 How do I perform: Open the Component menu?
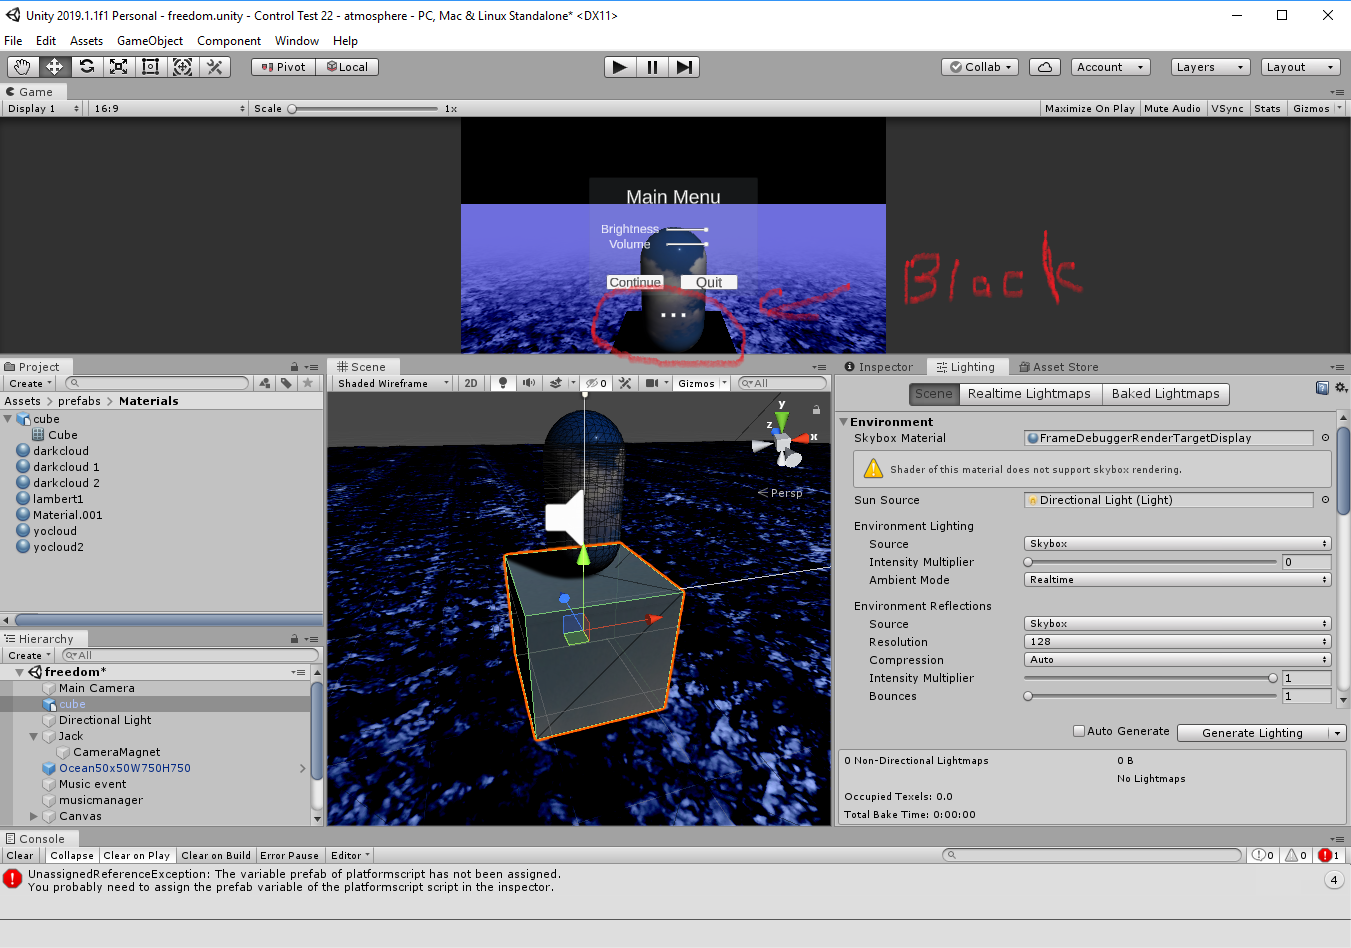229,41
